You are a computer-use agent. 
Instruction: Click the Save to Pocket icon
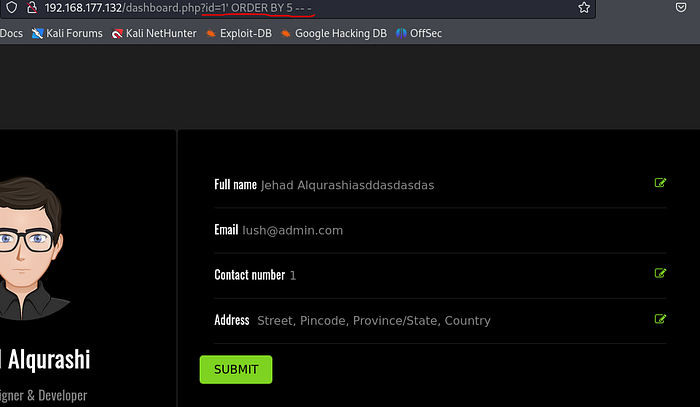tap(680, 8)
